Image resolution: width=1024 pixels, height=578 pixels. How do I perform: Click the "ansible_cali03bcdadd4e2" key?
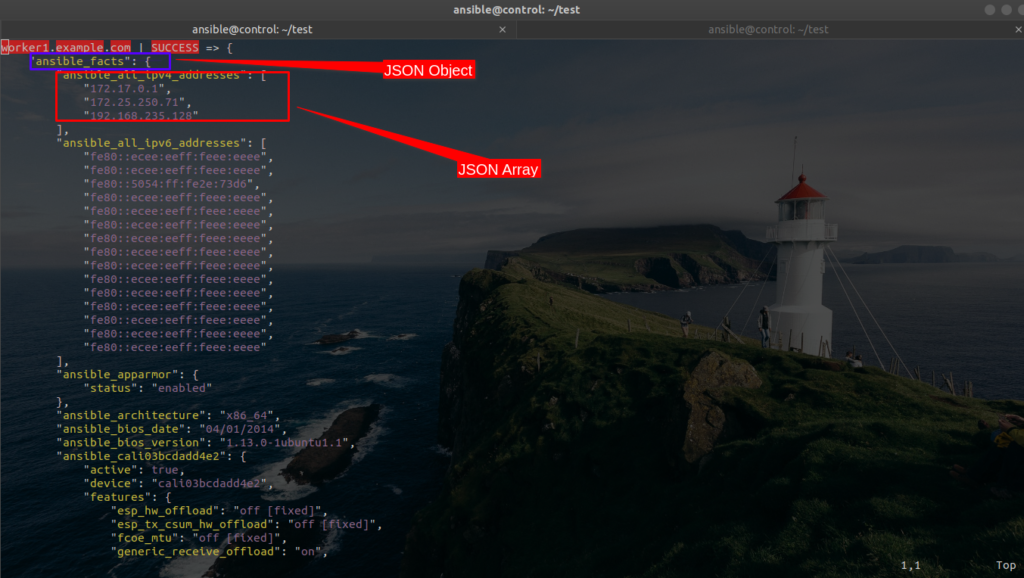[x=141, y=457]
